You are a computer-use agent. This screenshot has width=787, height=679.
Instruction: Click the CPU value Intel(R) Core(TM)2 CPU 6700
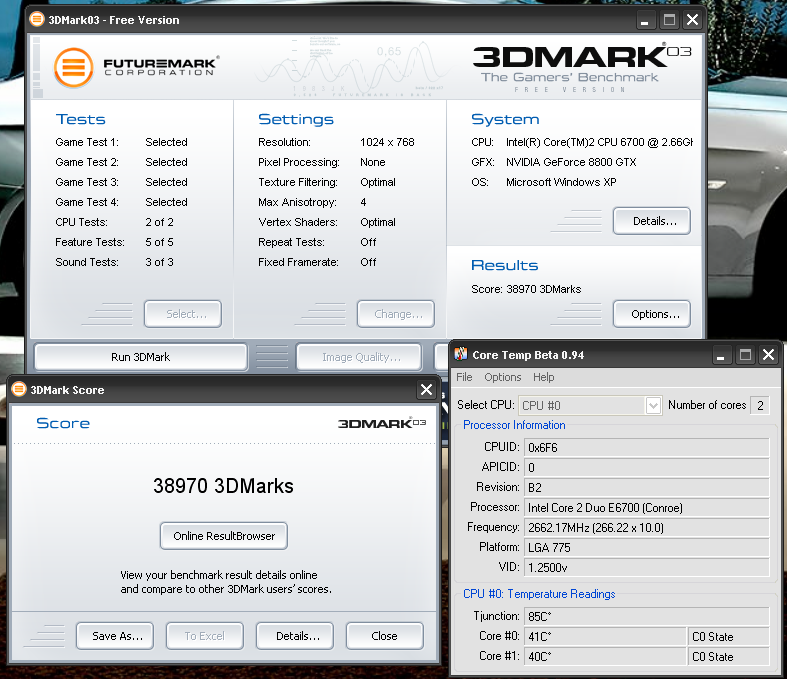[x=599, y=142]
